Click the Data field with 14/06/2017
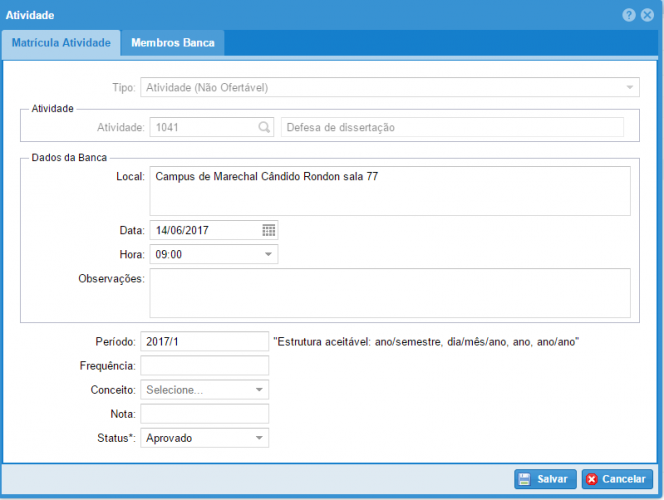Screen dimensions: 664x500 tap(205, 230)
